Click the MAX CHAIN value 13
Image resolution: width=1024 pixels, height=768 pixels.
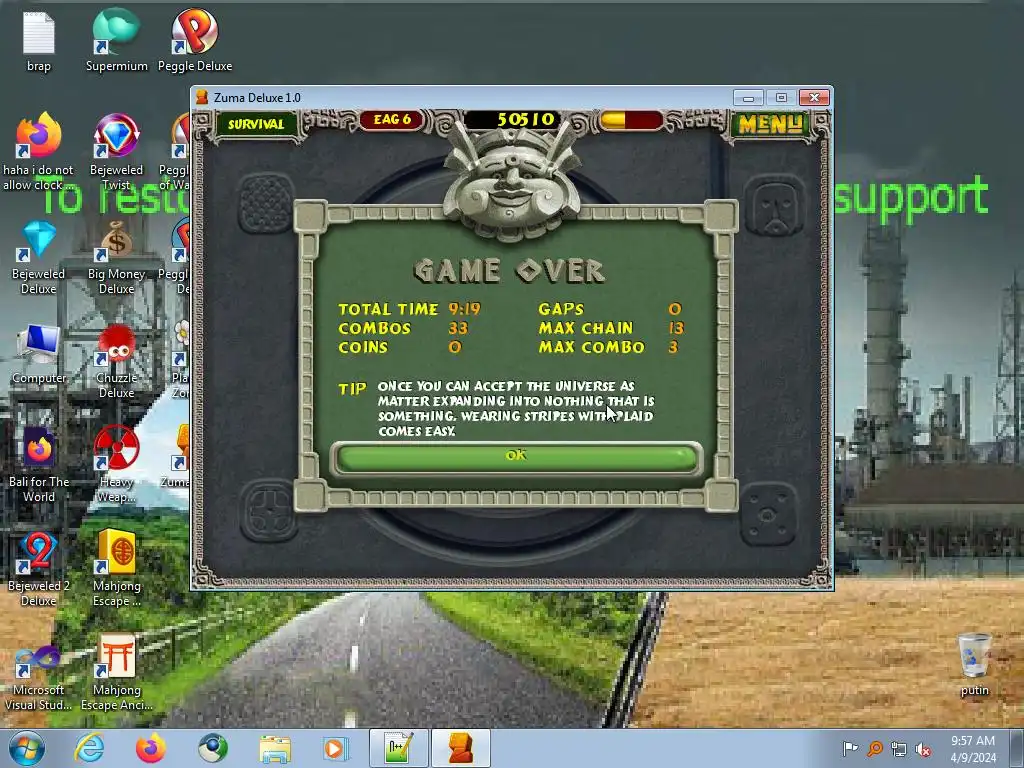[676, 328]
